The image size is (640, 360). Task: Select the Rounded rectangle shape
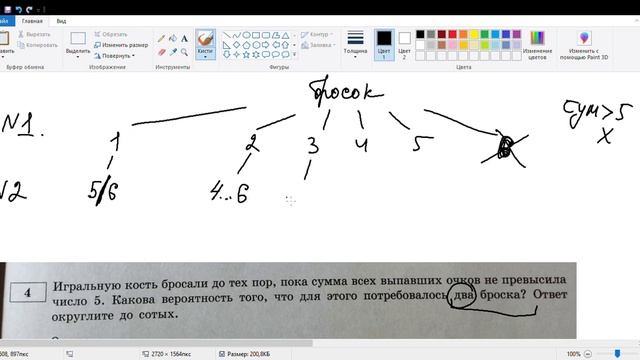(266, 36)
